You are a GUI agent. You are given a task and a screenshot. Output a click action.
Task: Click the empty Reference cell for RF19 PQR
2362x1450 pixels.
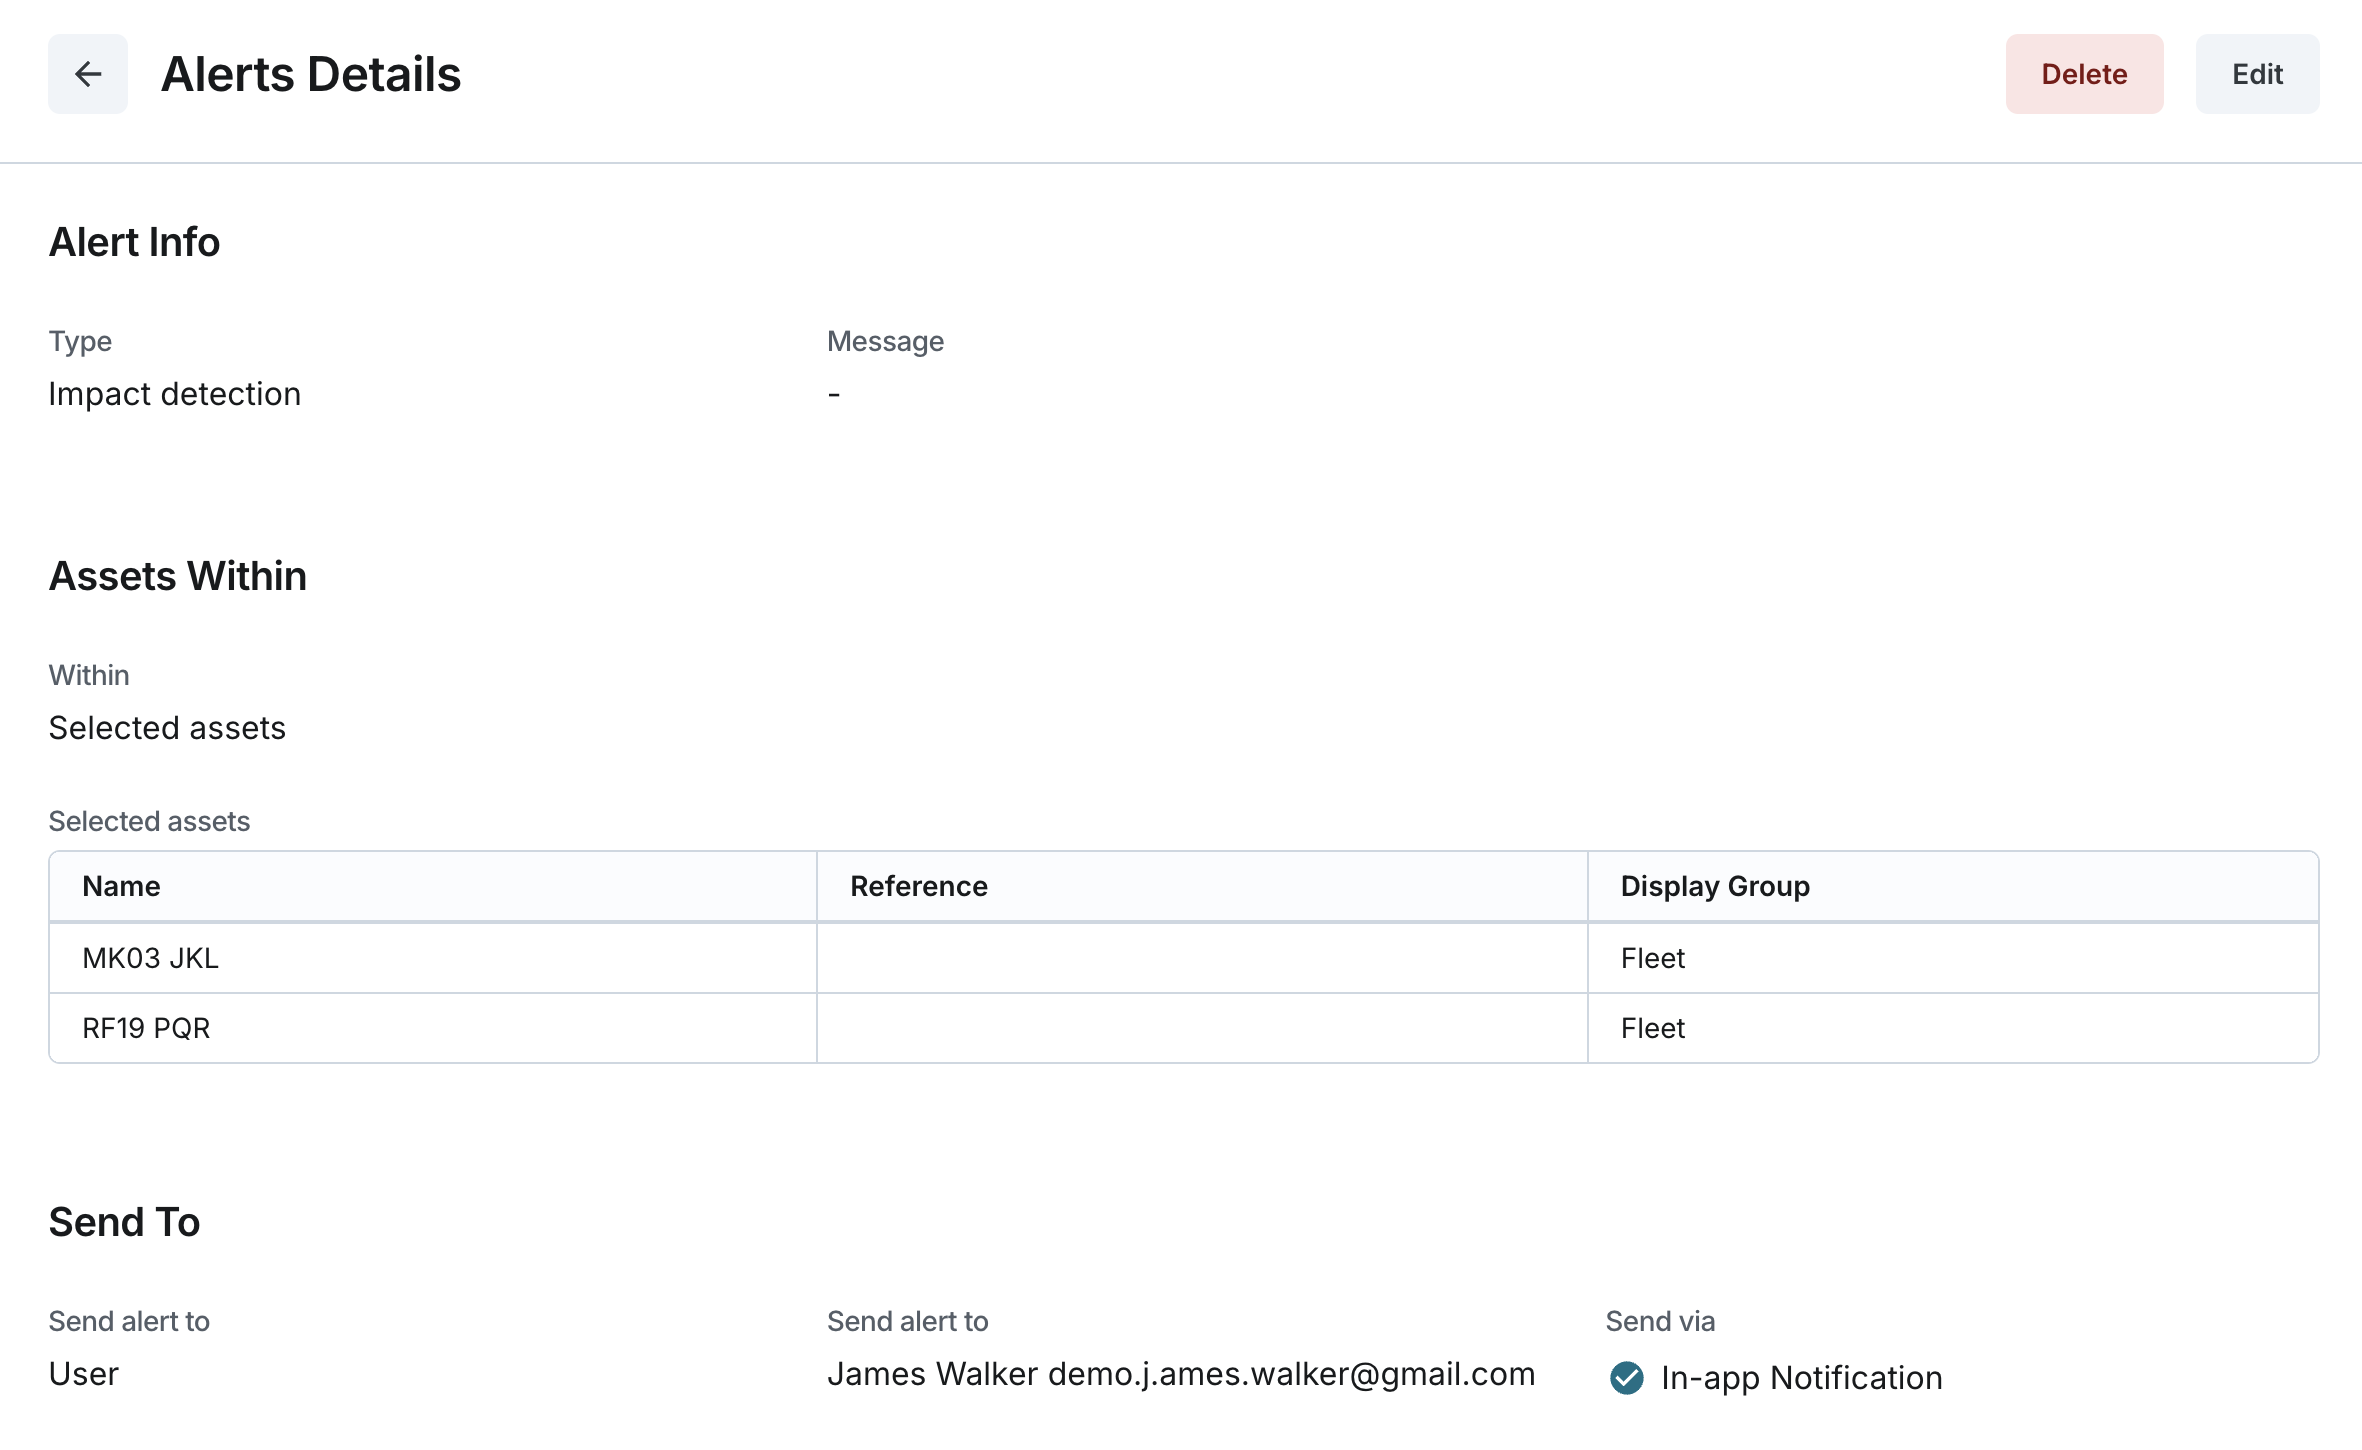pos(1201,1028)
